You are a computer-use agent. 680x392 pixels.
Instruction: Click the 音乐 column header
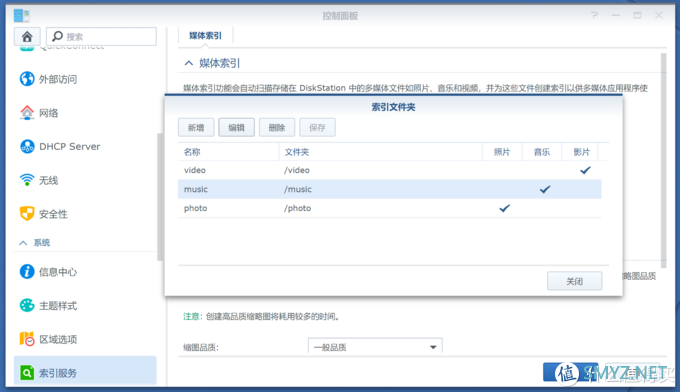(542, 152)
